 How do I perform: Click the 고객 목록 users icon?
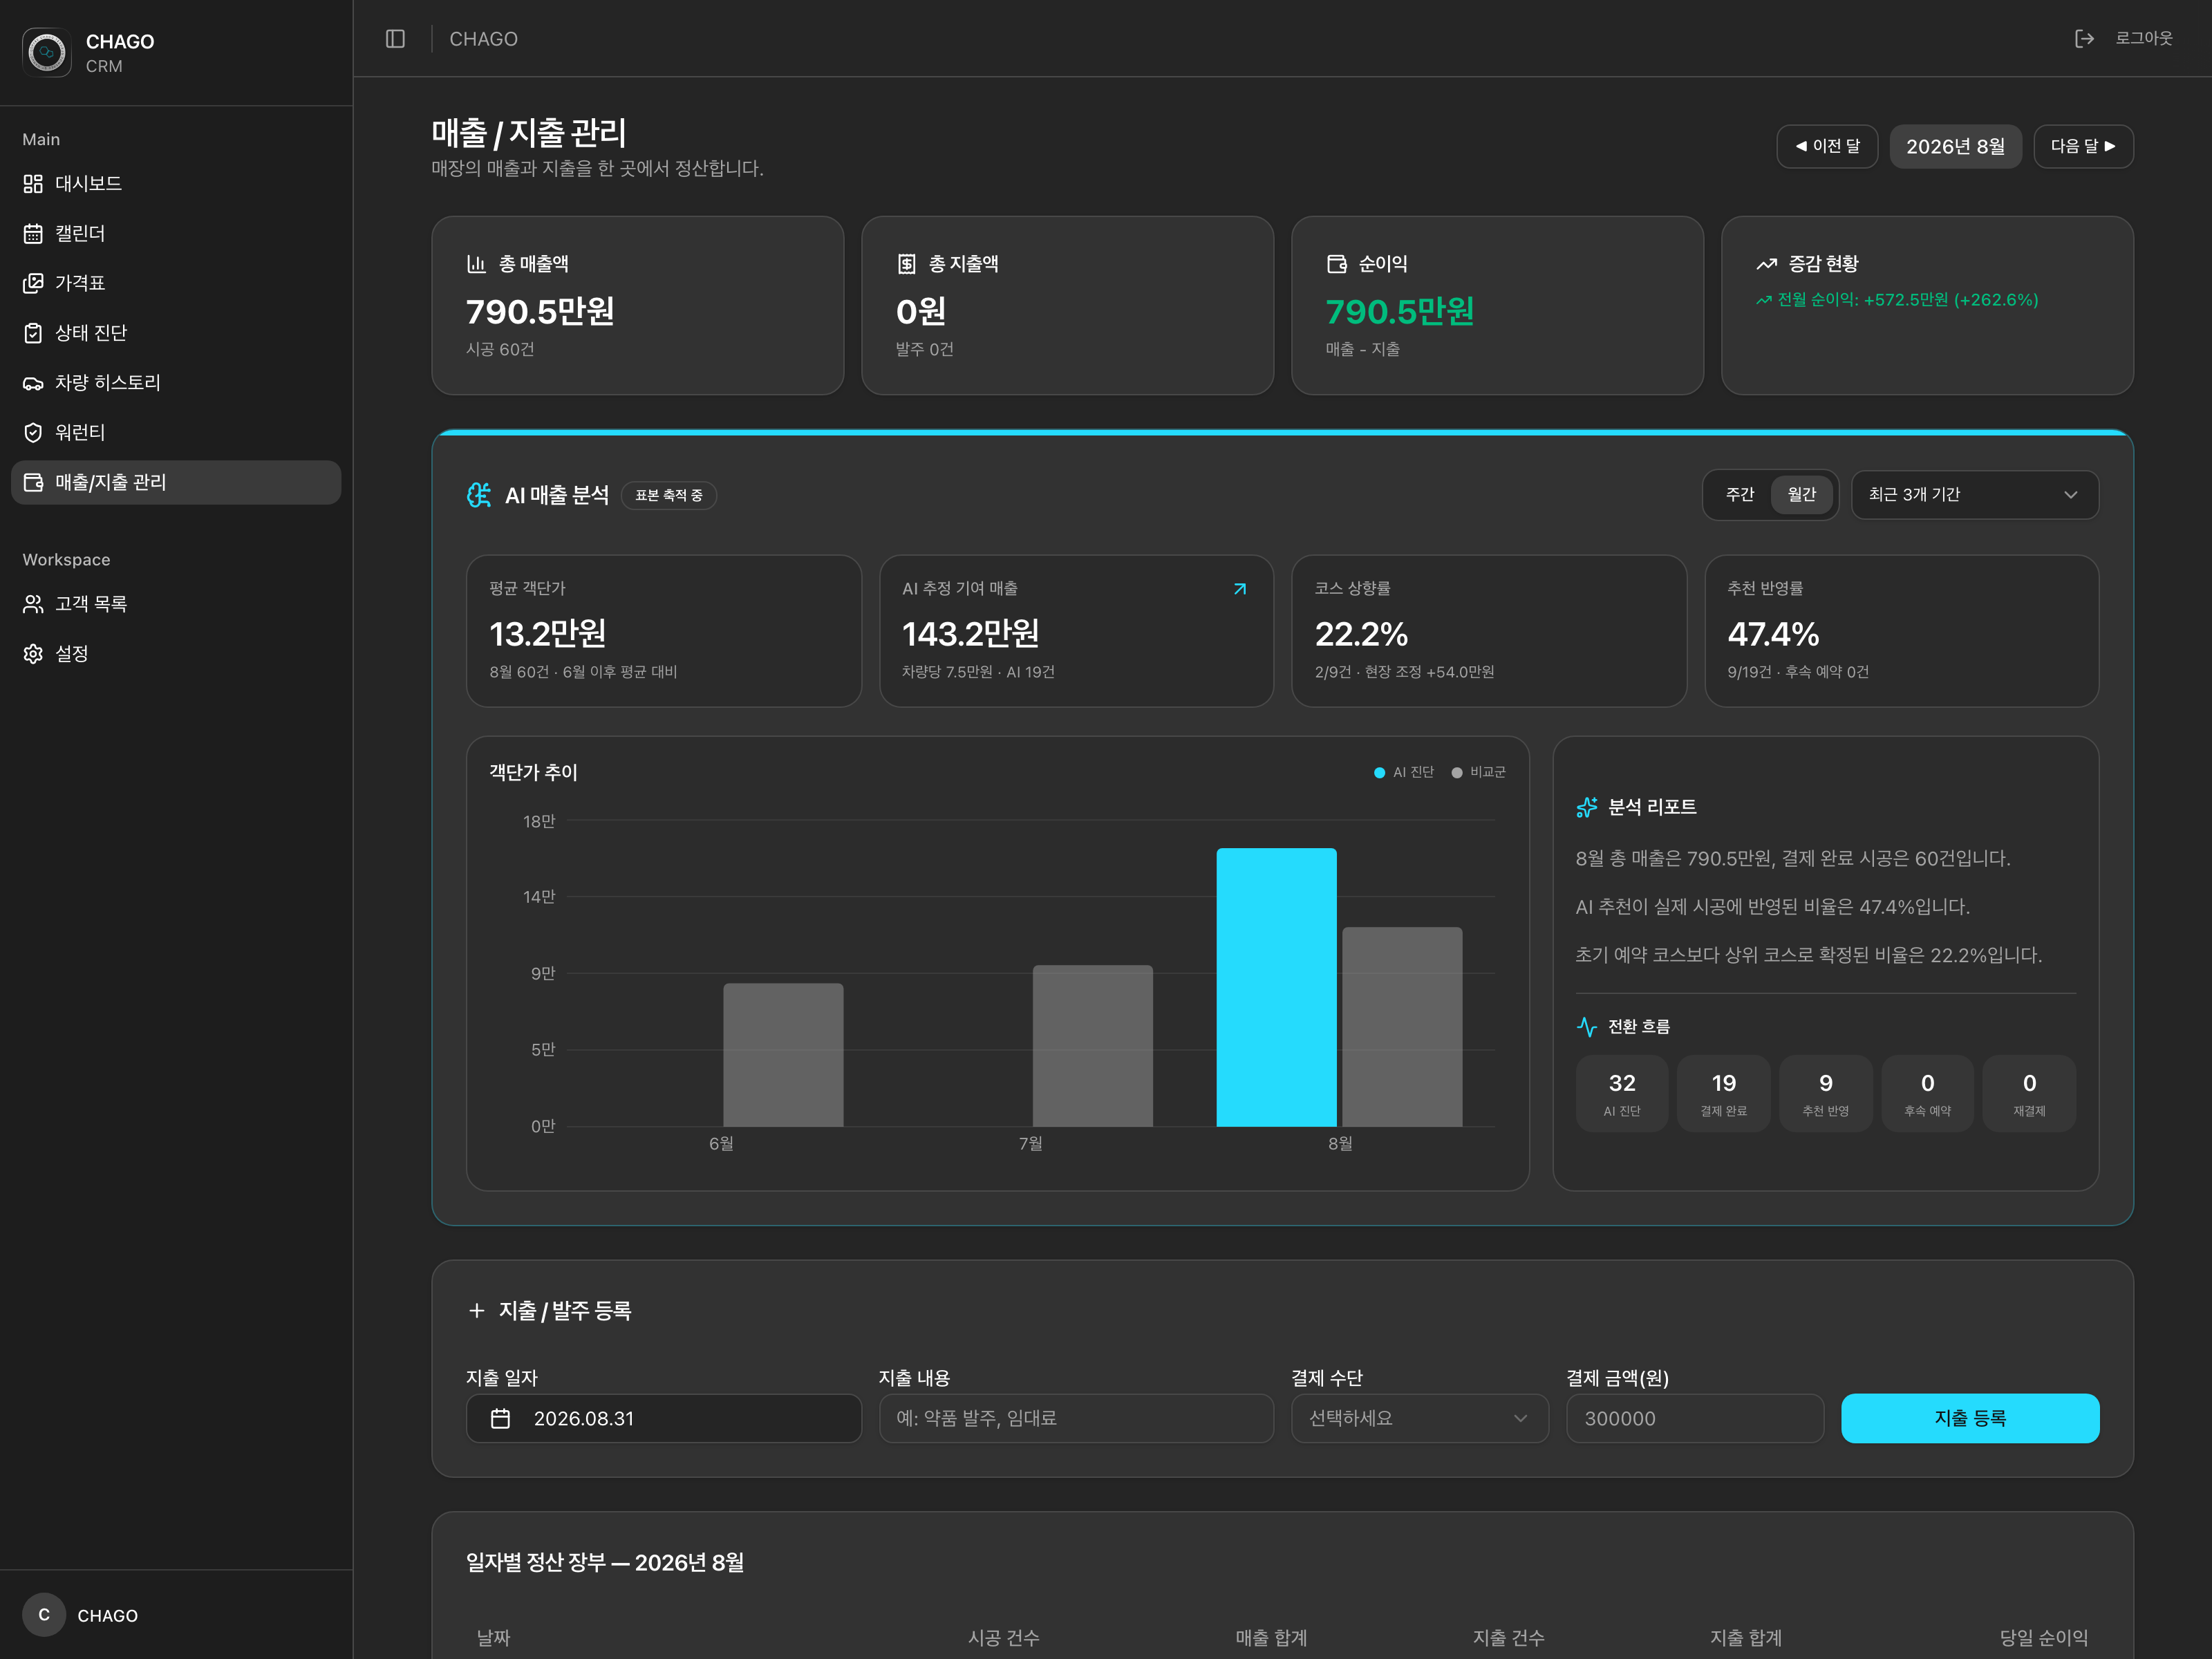(x=33, y=604)
